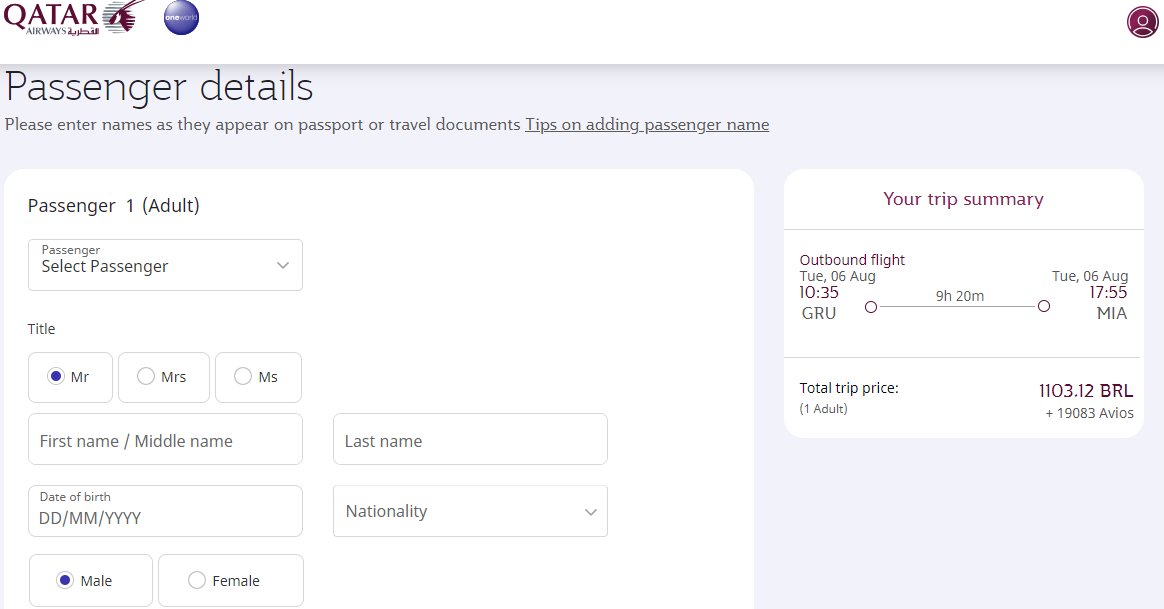The width and height of the screenshot is (1164, 609).
Task: Select Female gender option
Action: click(231, 580)
